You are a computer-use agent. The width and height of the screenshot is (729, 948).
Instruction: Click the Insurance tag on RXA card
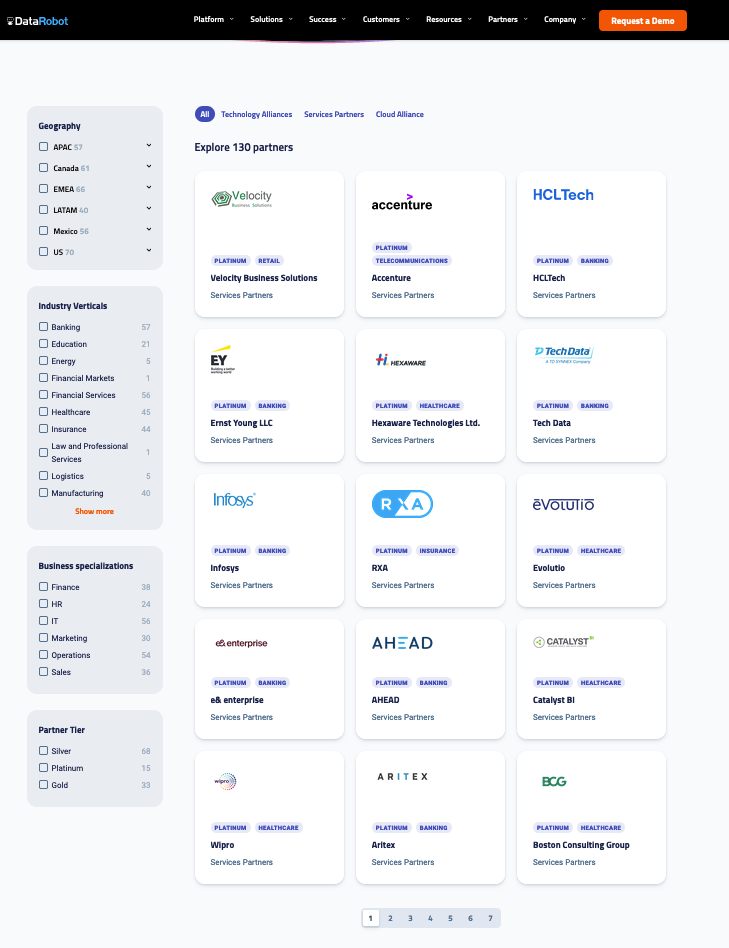[x=437, y=551]
